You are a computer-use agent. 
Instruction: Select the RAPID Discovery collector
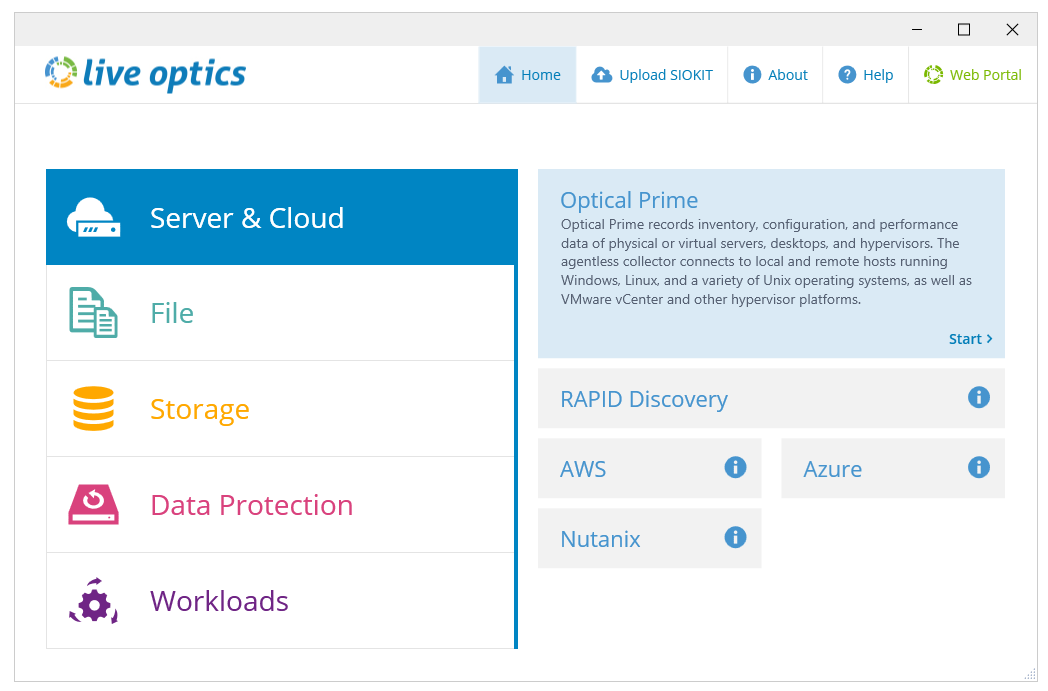coord(771,398)
